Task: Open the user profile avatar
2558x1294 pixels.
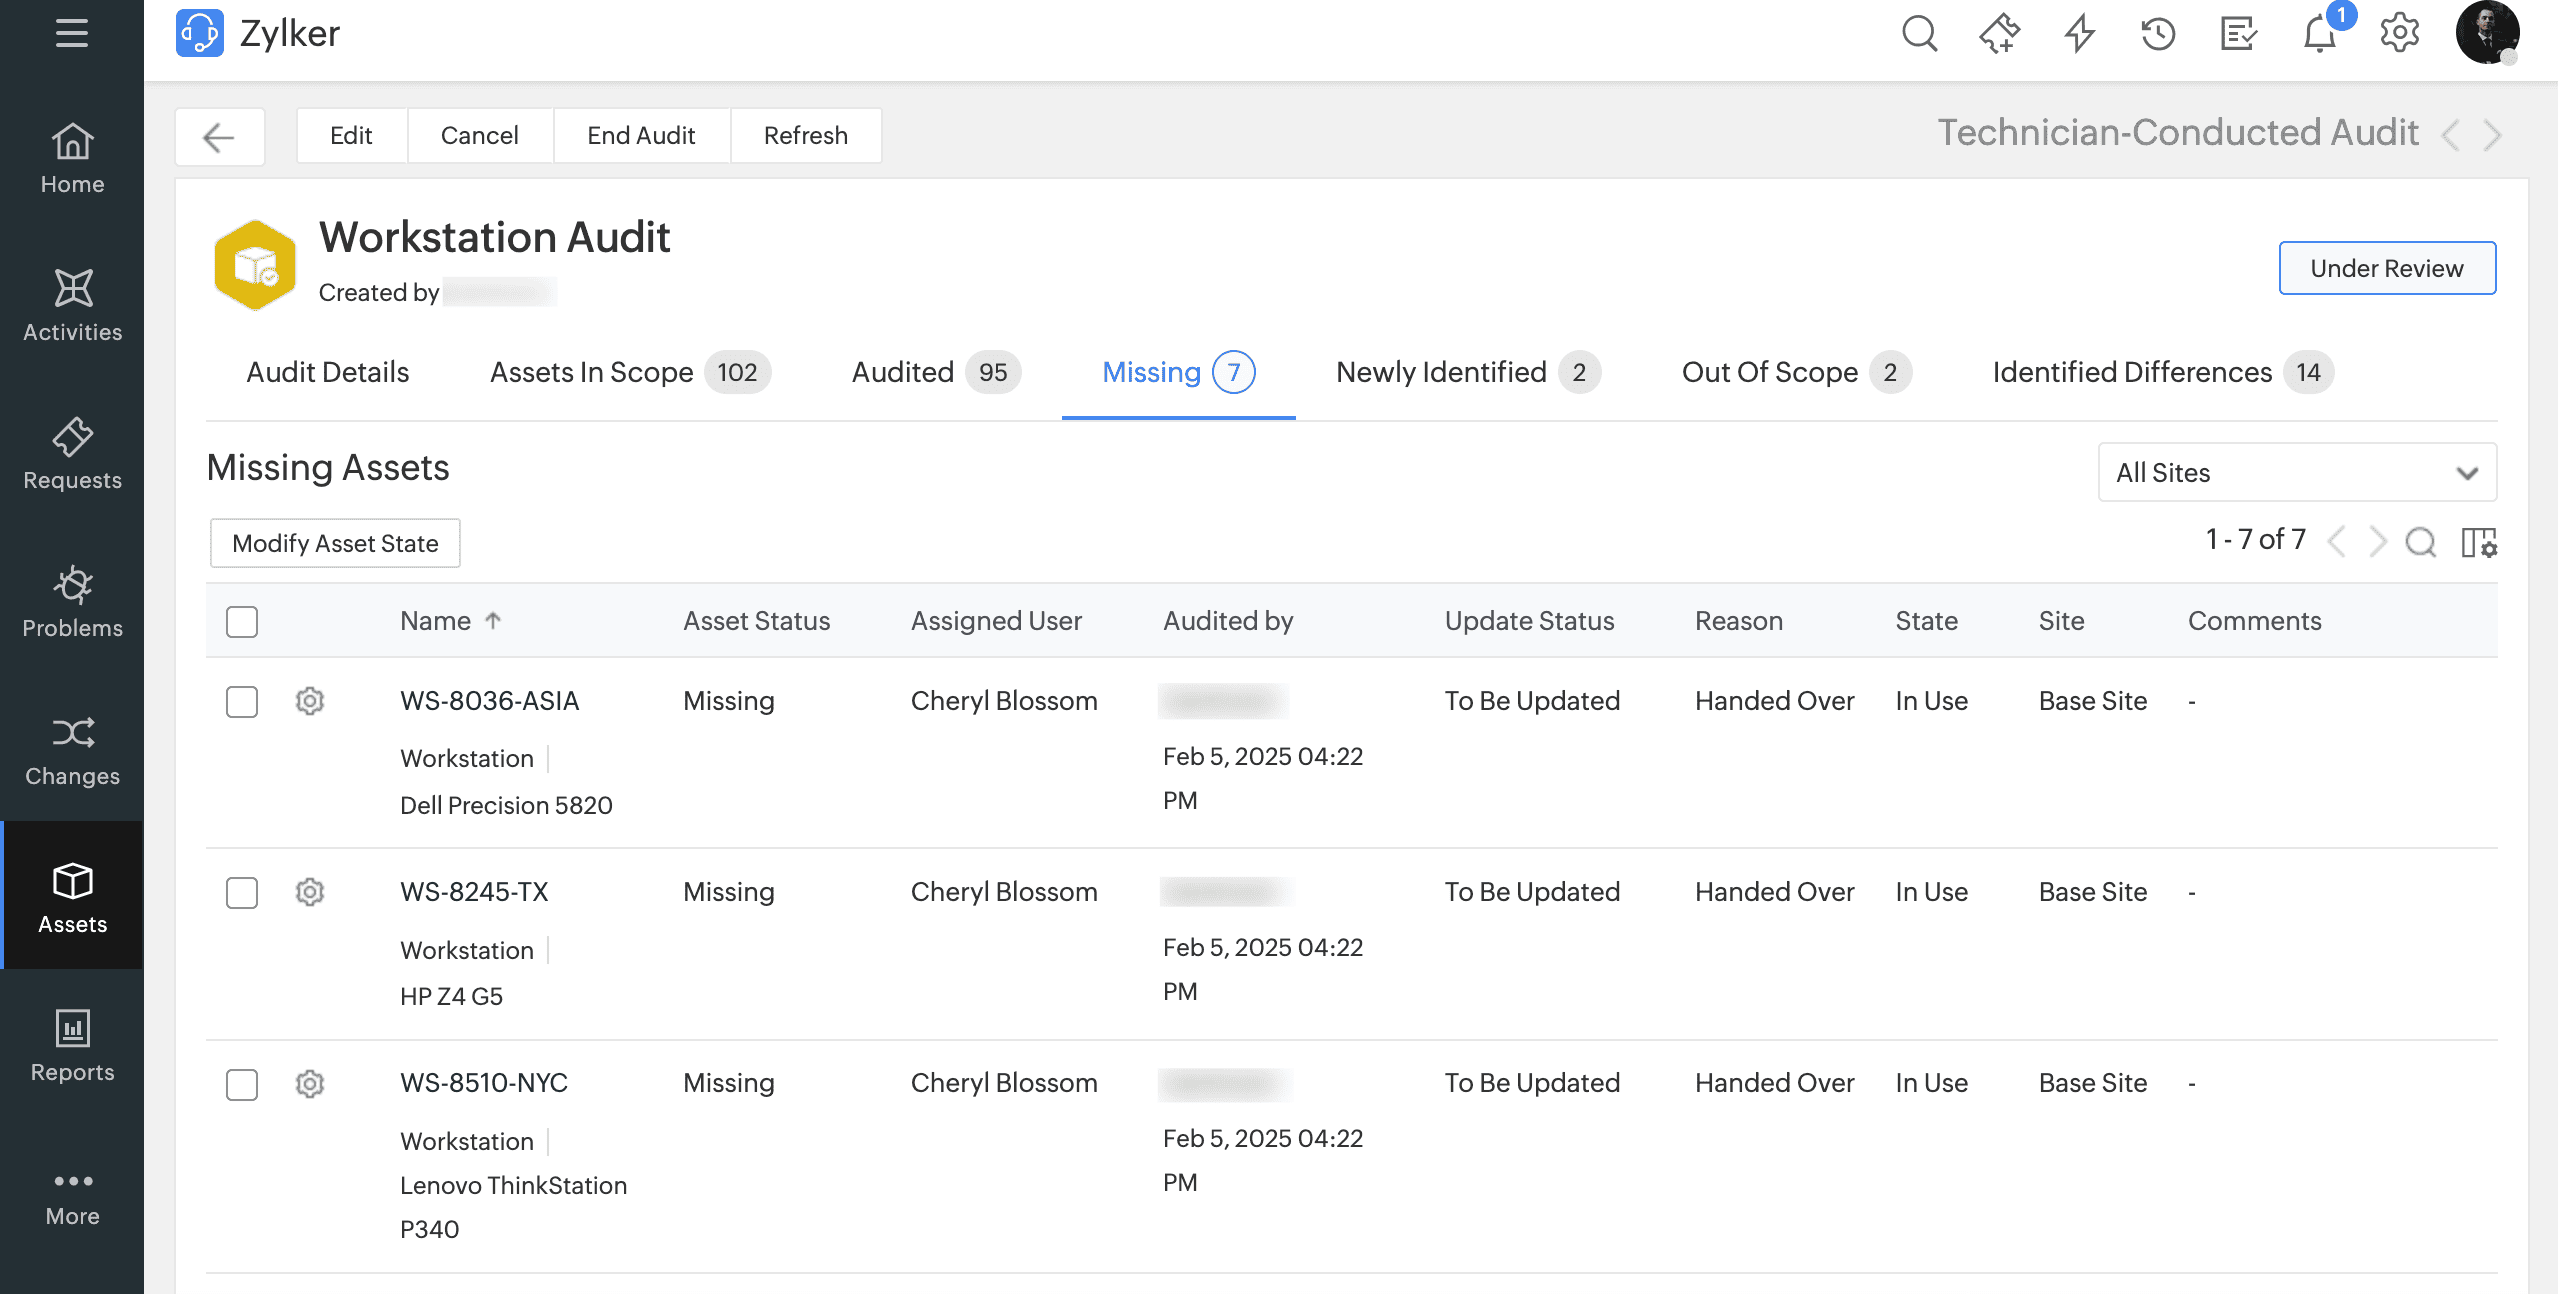Action: pyautogui.click(x=2487, y=33)
